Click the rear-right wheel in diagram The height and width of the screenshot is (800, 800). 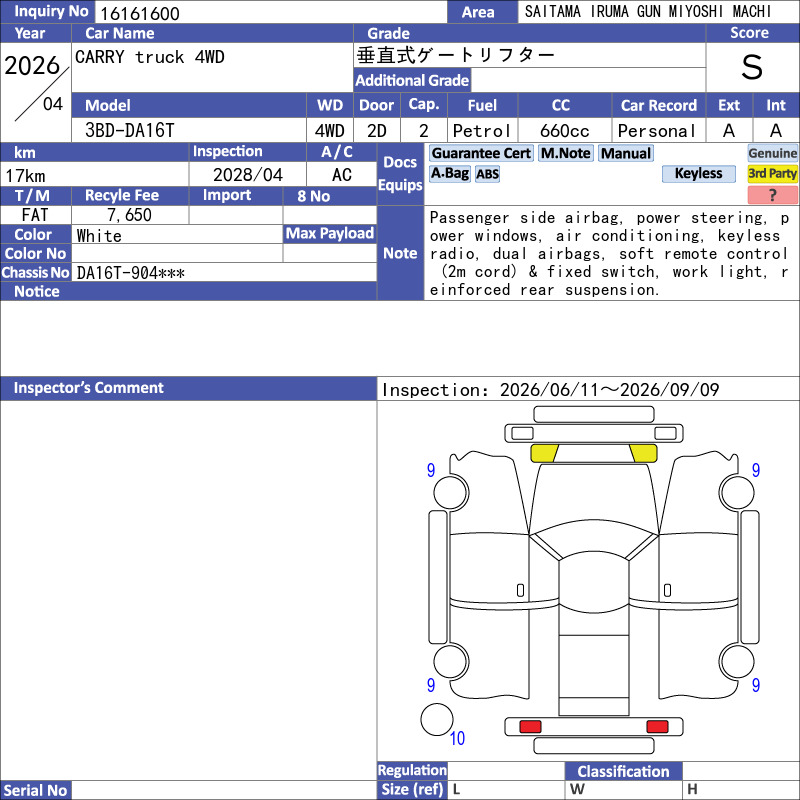737,662
